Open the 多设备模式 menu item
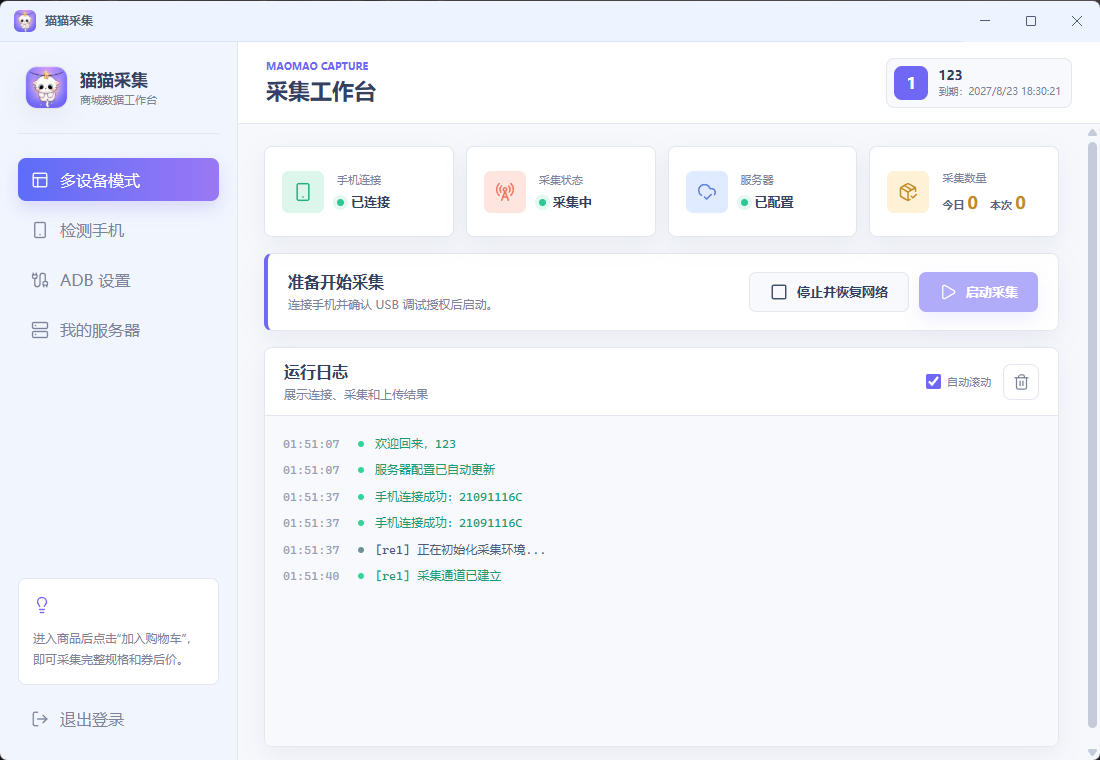1100x760 pixels. coord(119,180)
